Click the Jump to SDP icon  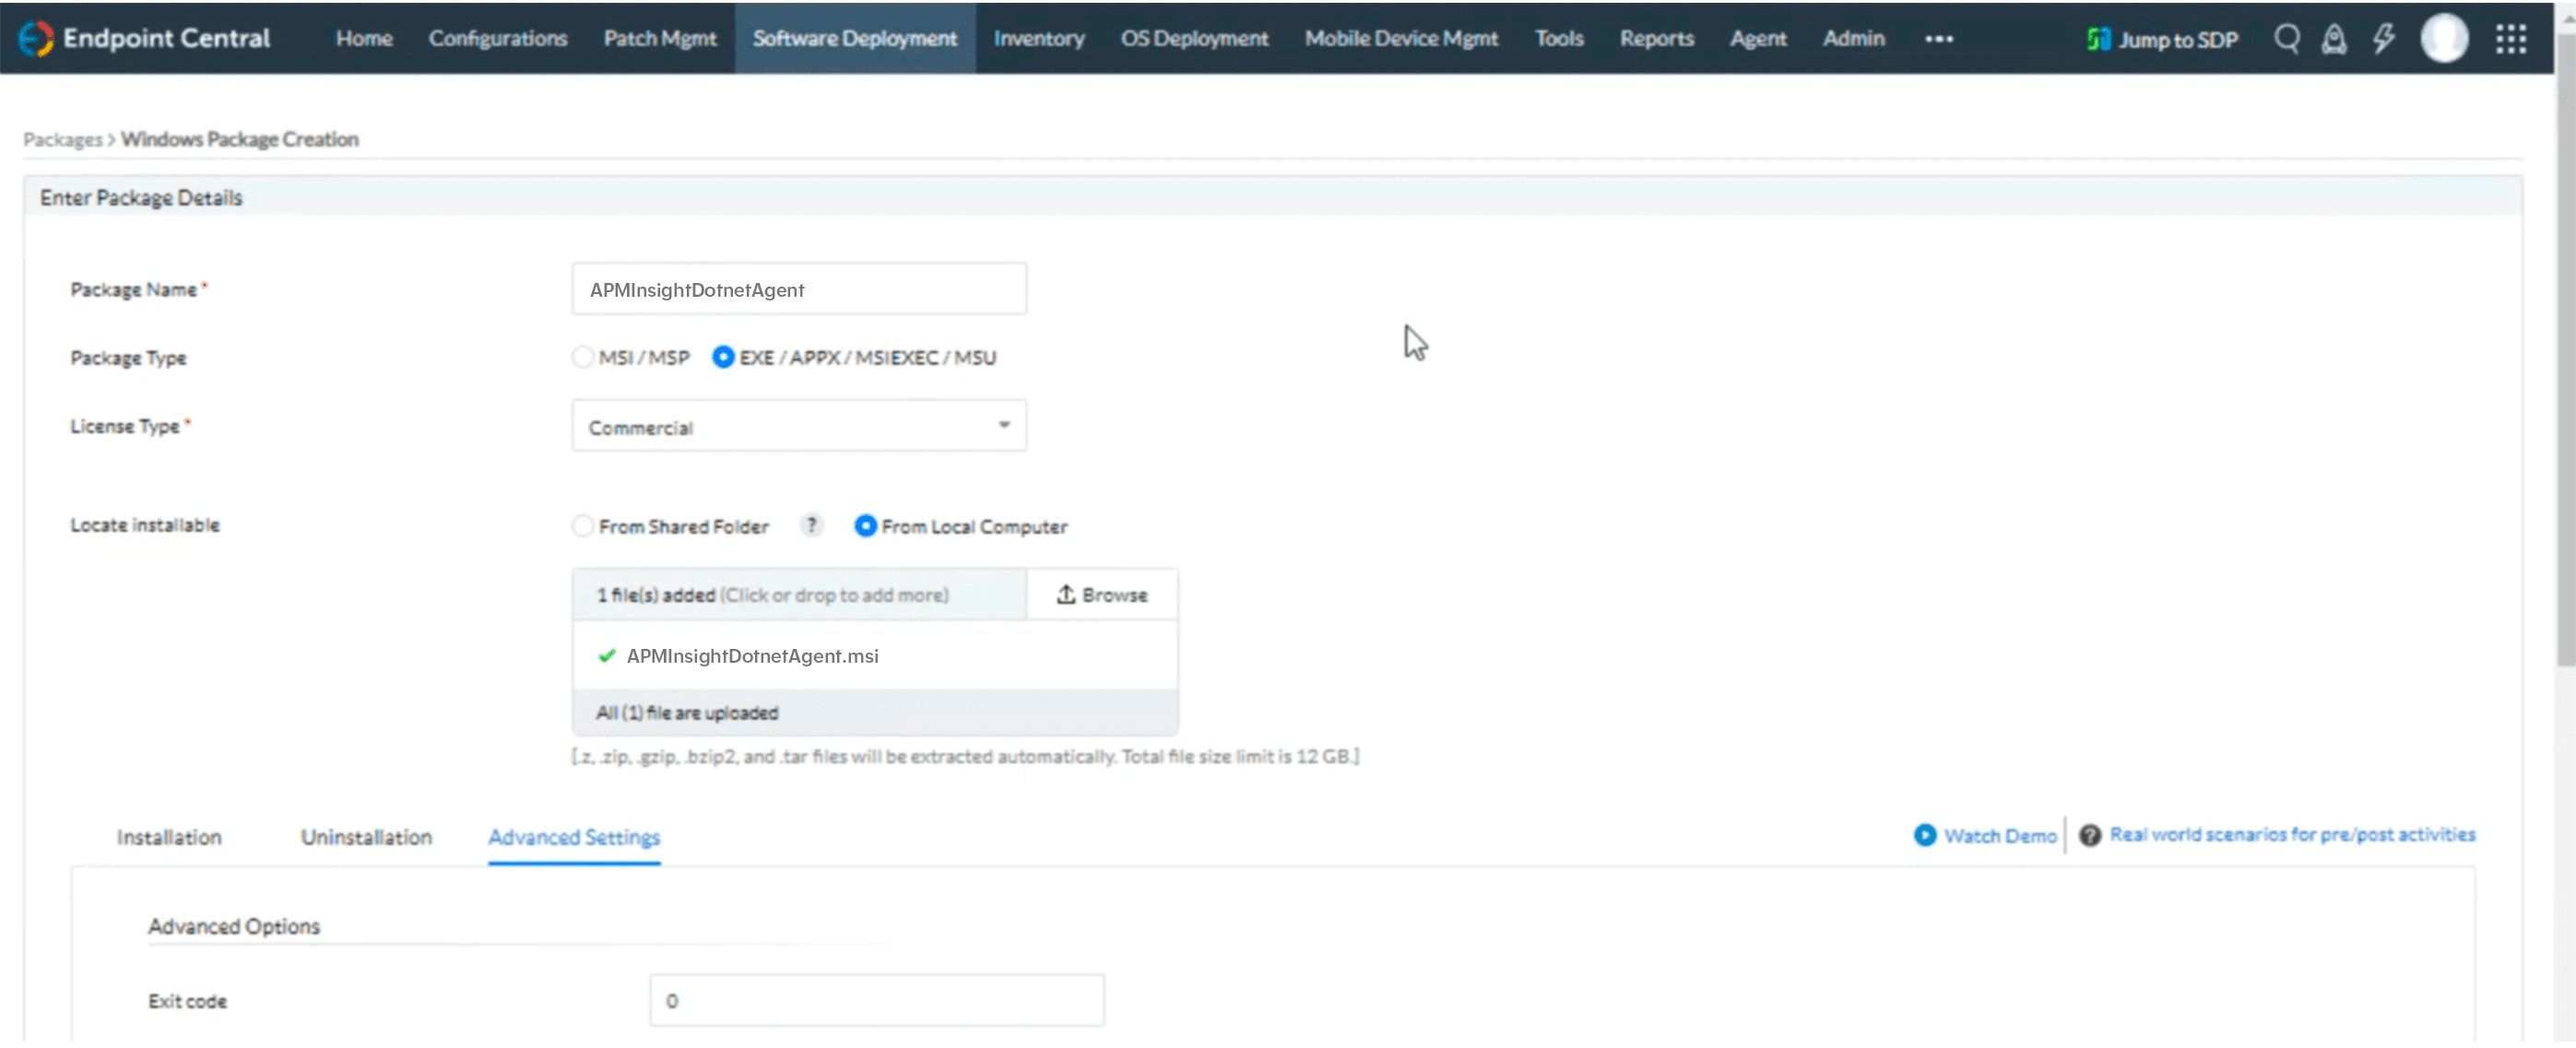(x=2098, y=39)
